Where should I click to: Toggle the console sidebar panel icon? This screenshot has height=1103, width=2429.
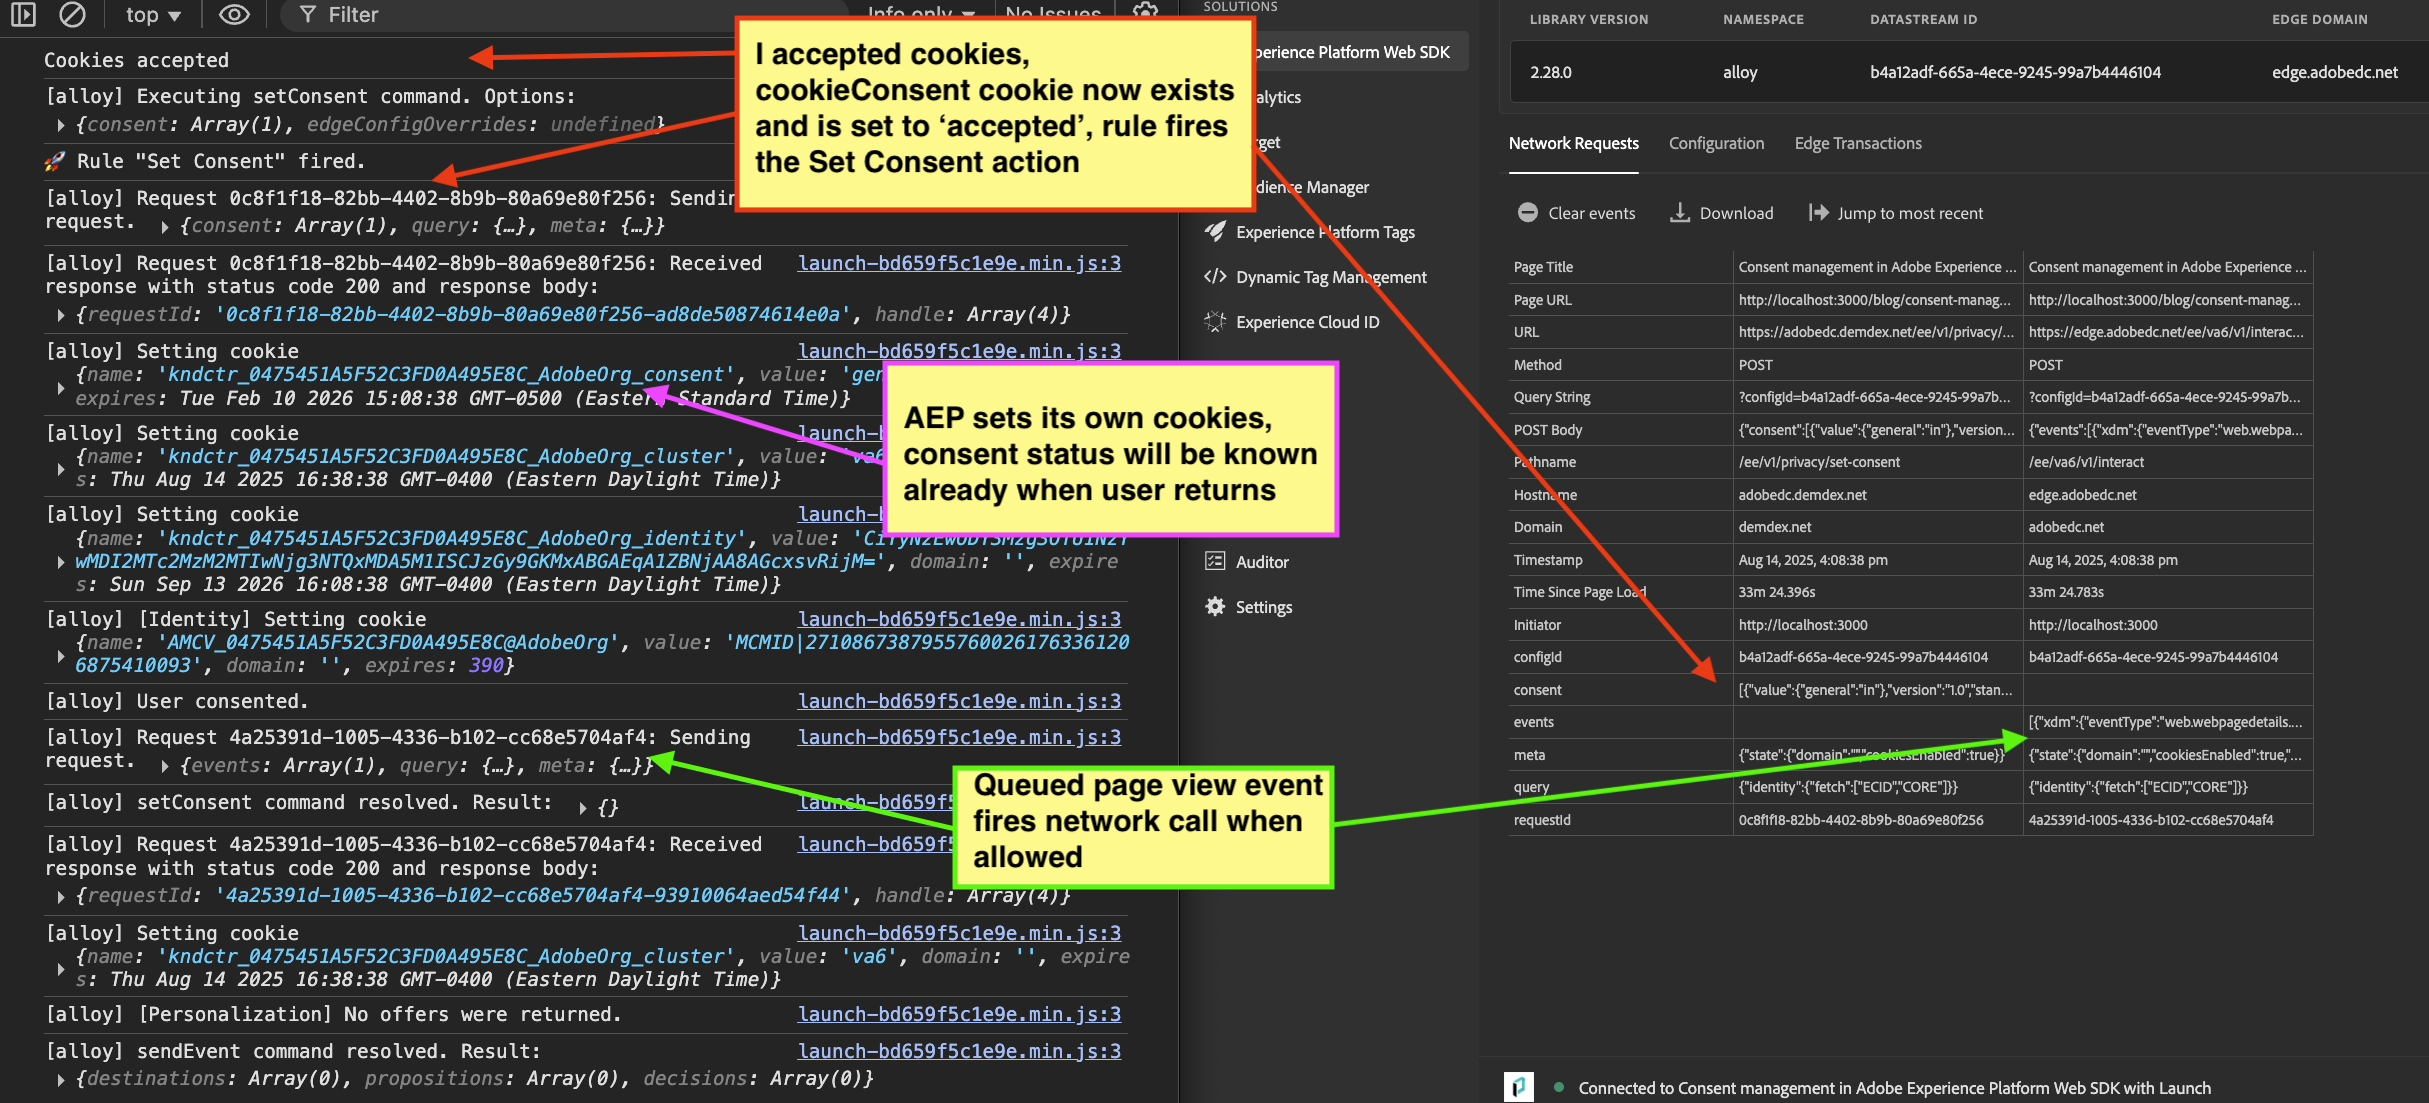point(23,14)
